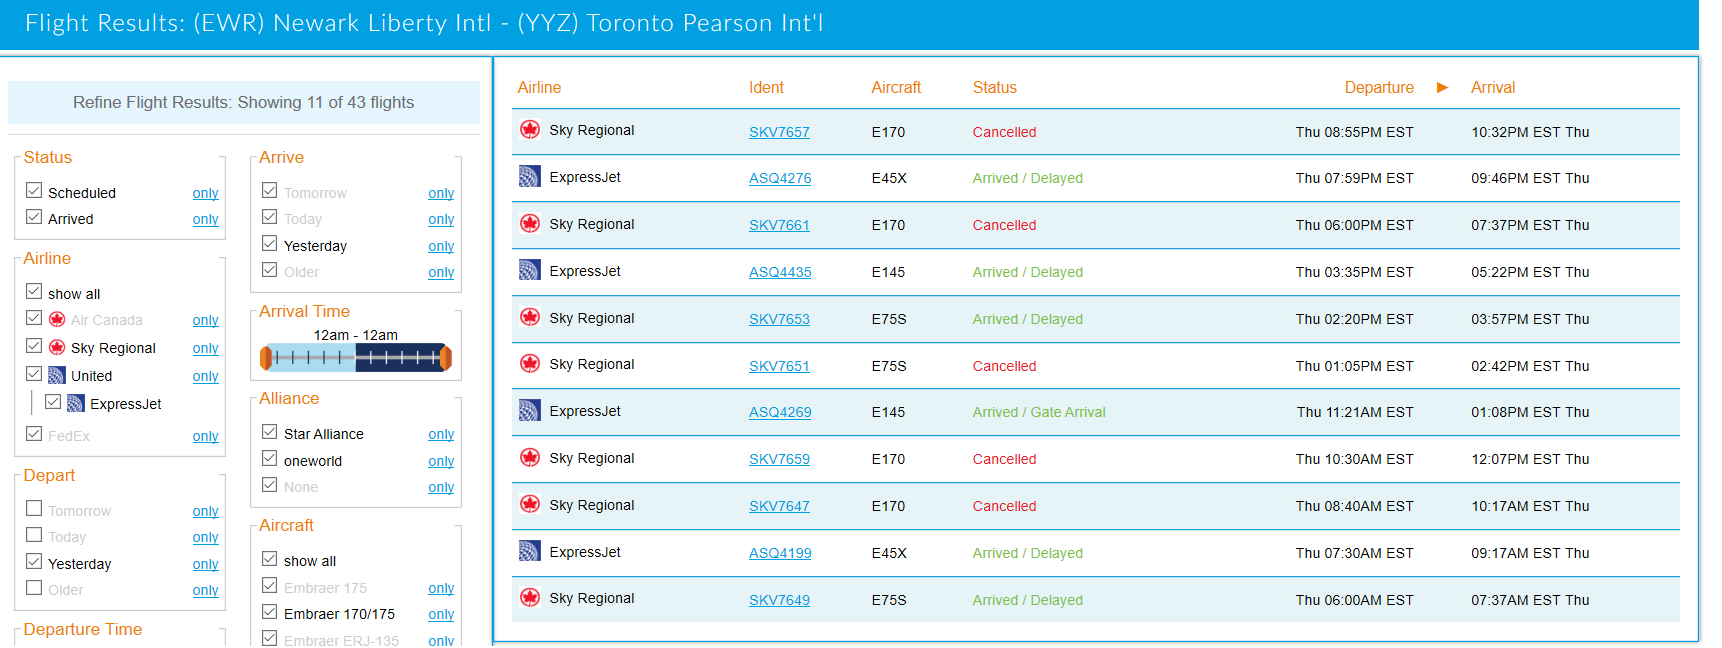Uncheck Embraer 170/175 aircraft filter
Image resolution: width=1722 pixels, height=648 pixels.
click(270, 612)
